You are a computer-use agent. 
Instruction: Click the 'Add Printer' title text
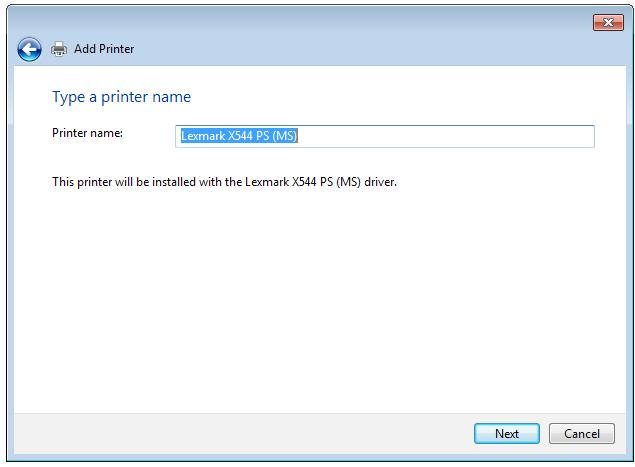click(104, 49)
